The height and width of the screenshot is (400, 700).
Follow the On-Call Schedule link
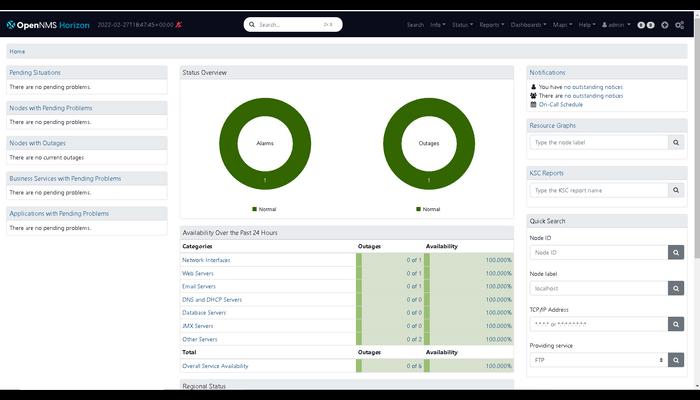560,104
